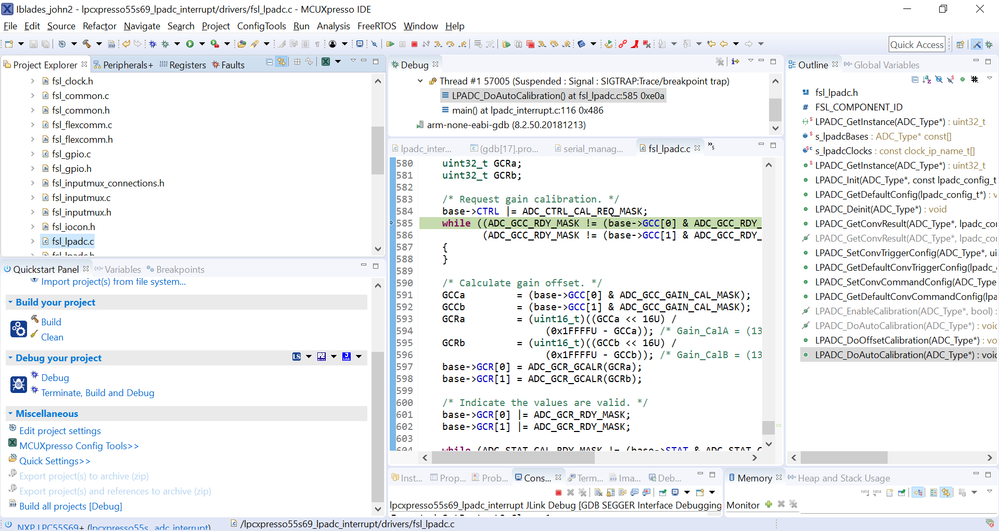Viewport: 999px width, 531px height.
Task: Click the Terminate, Build and Debug link
Action: [x=97, y=393]
